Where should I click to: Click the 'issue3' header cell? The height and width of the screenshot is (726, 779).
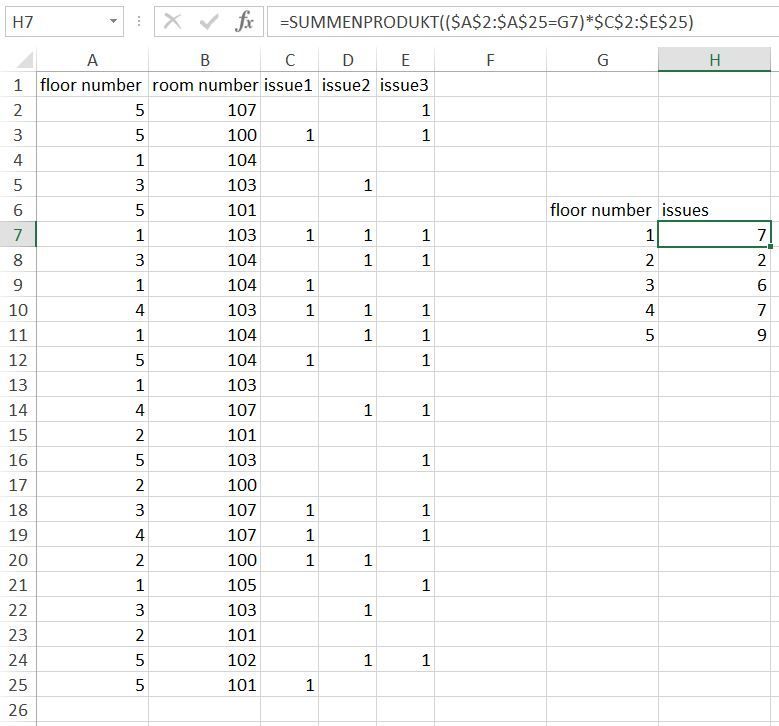tap(405, 85)
